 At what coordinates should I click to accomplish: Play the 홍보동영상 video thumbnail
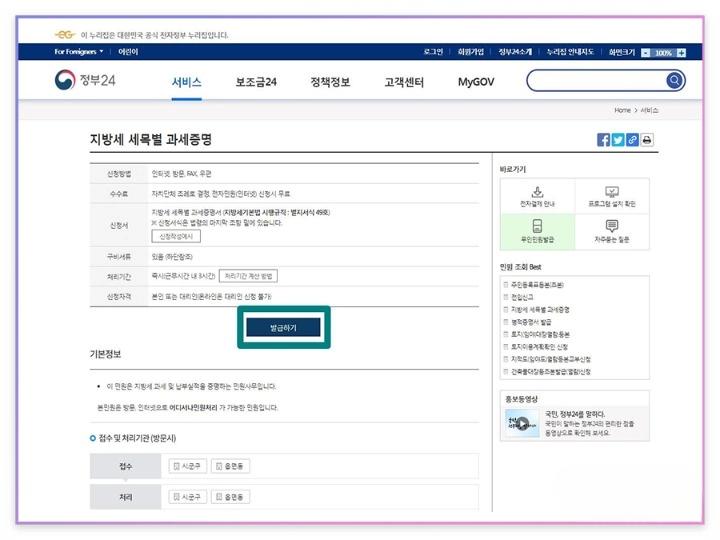[522, 423]
